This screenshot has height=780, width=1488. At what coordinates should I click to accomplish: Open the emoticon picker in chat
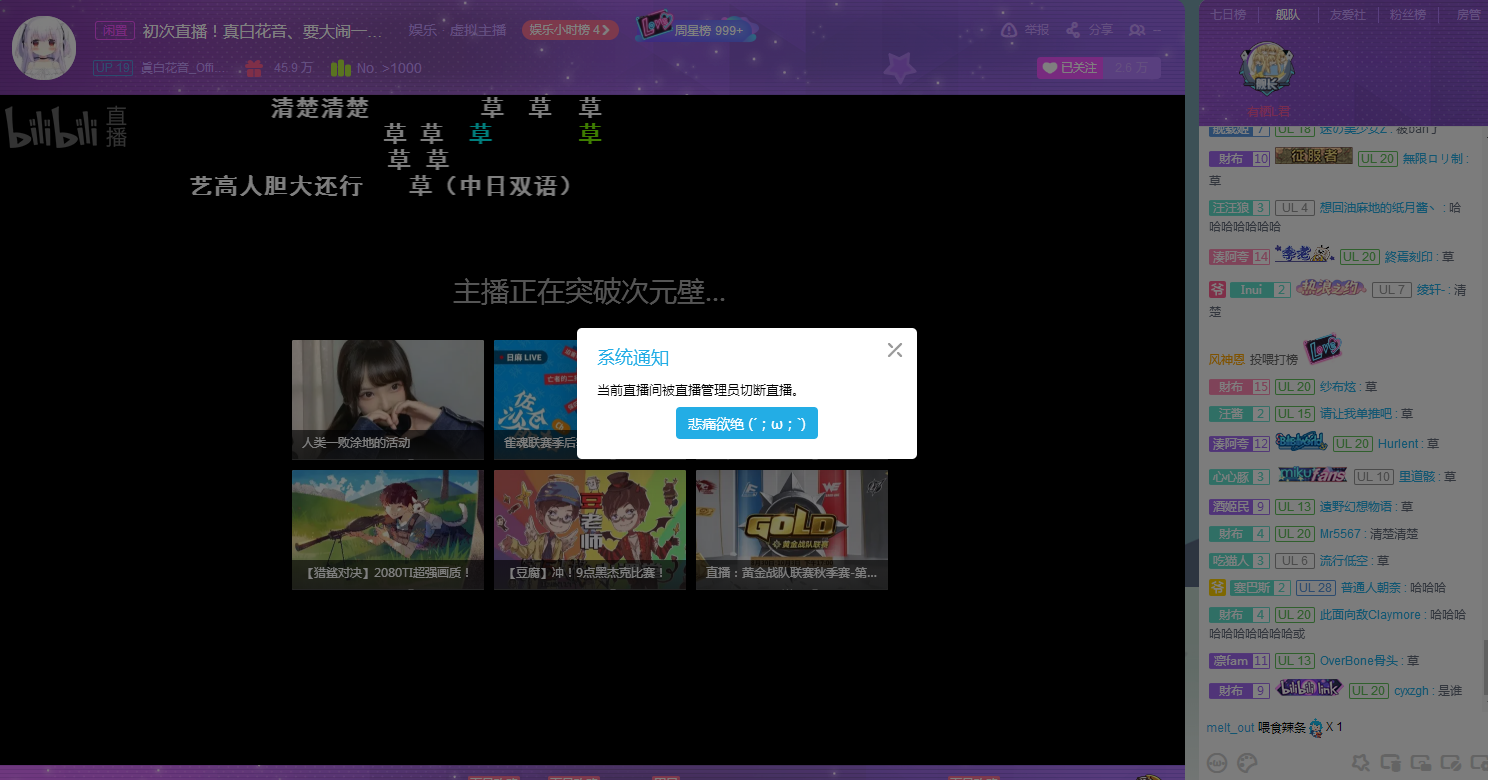(1217, 763)
